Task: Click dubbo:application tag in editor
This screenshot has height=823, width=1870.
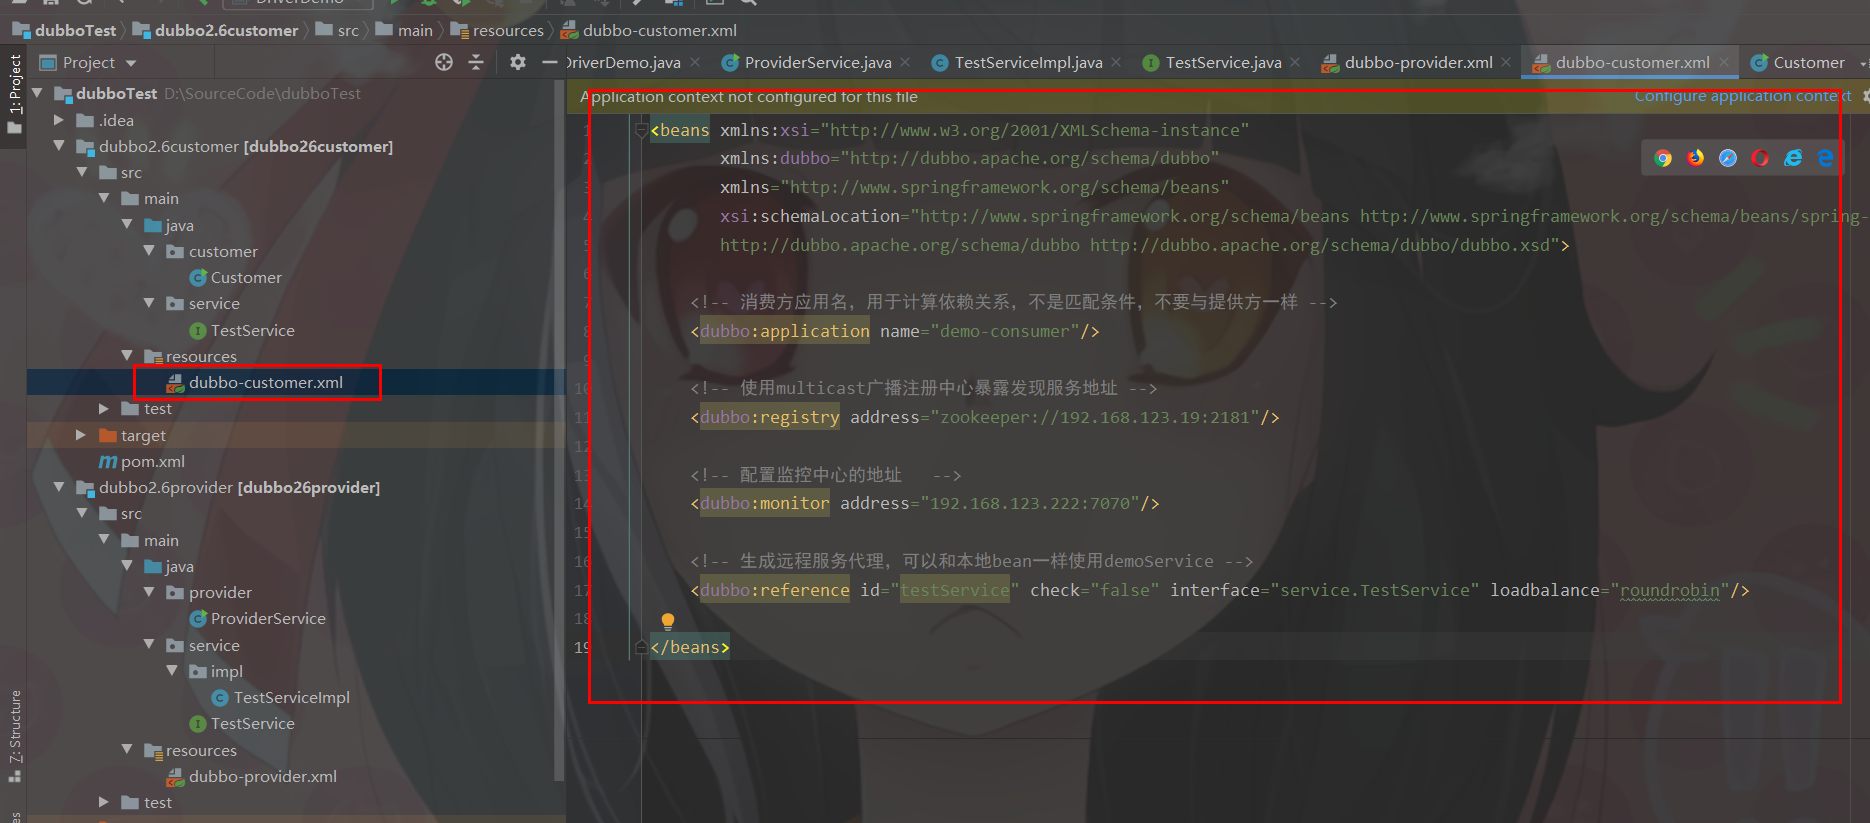Action: click(785, 331)
